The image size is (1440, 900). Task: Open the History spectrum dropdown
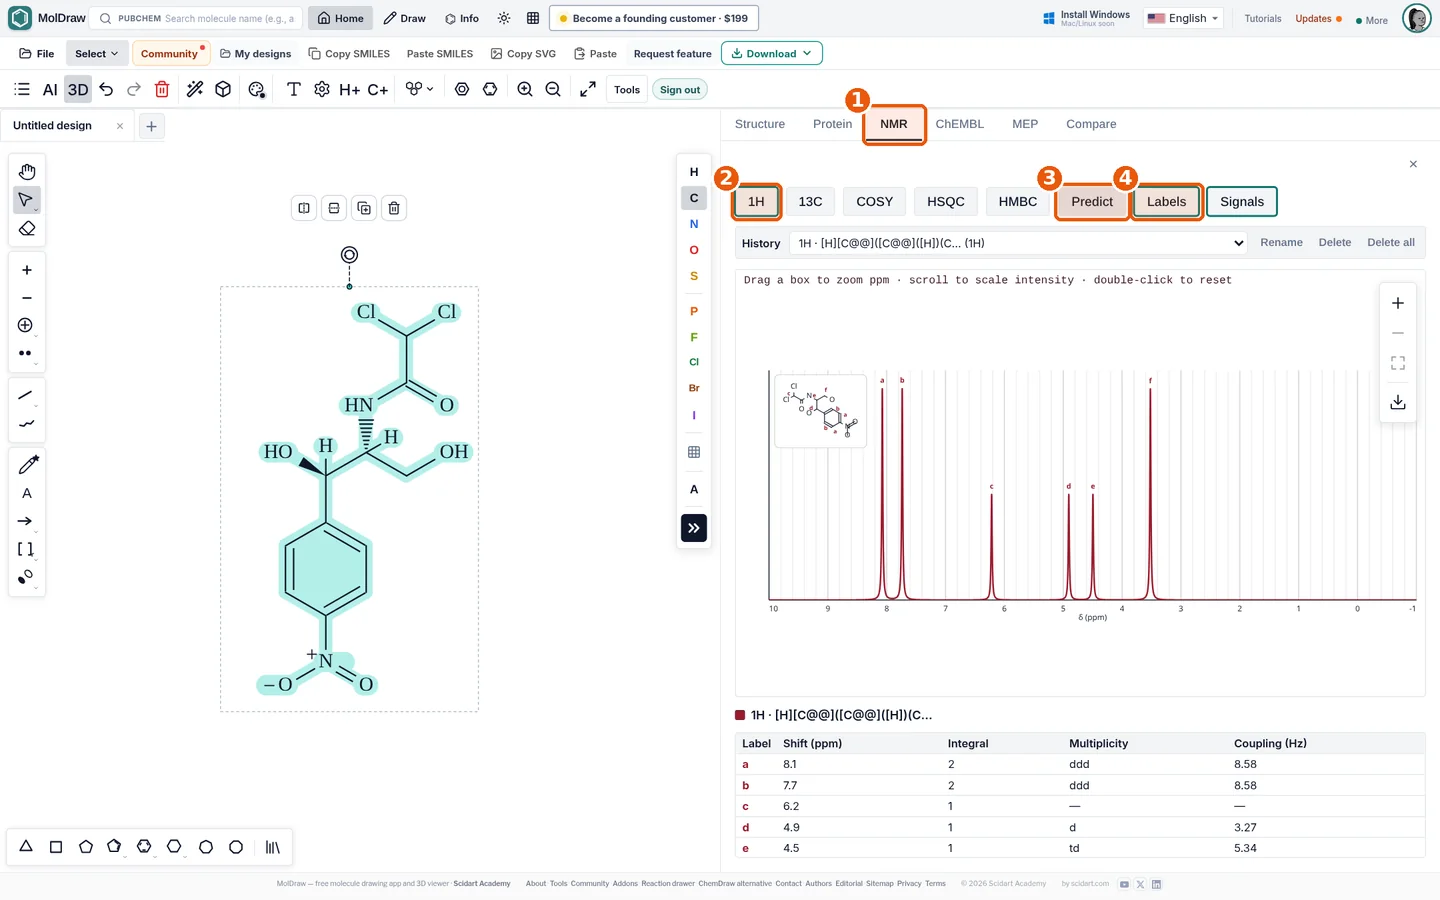click(1018, 243)
